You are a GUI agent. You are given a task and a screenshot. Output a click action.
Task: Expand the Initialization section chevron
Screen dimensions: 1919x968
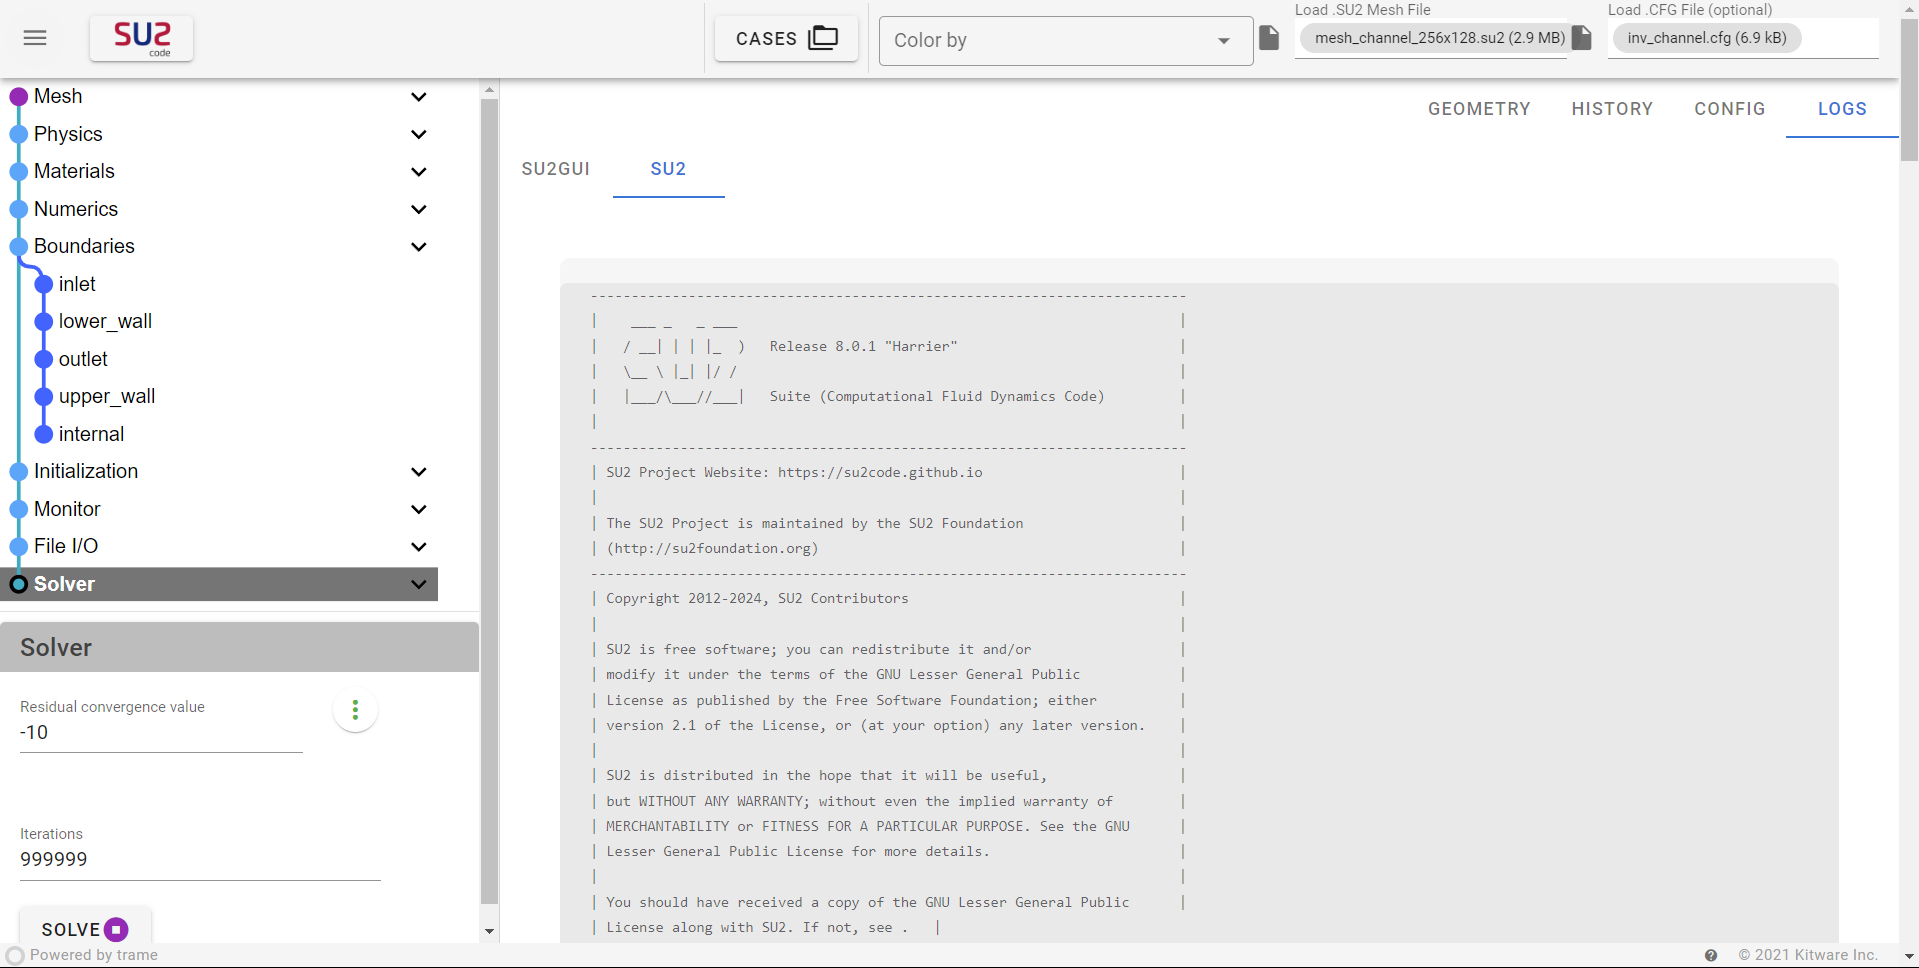tap(419, 472)
